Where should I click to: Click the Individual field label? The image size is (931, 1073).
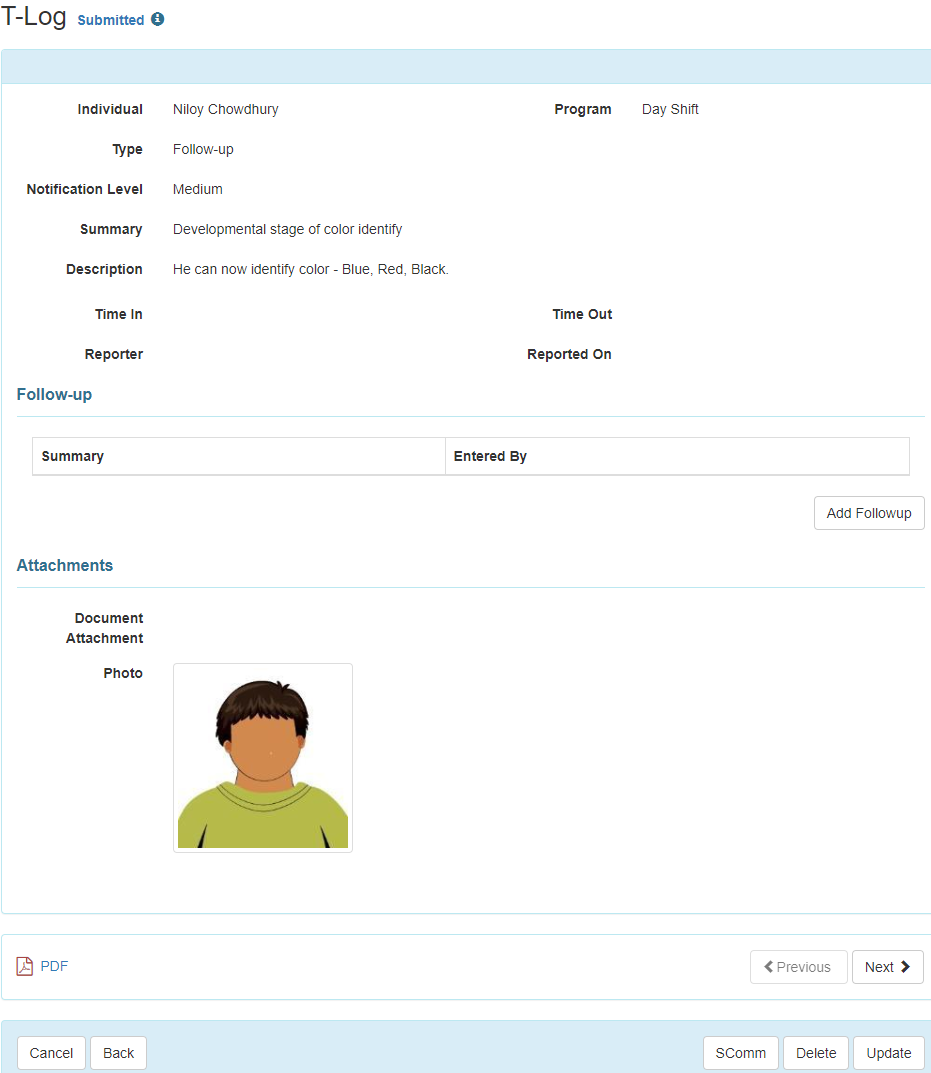point(110,109)
